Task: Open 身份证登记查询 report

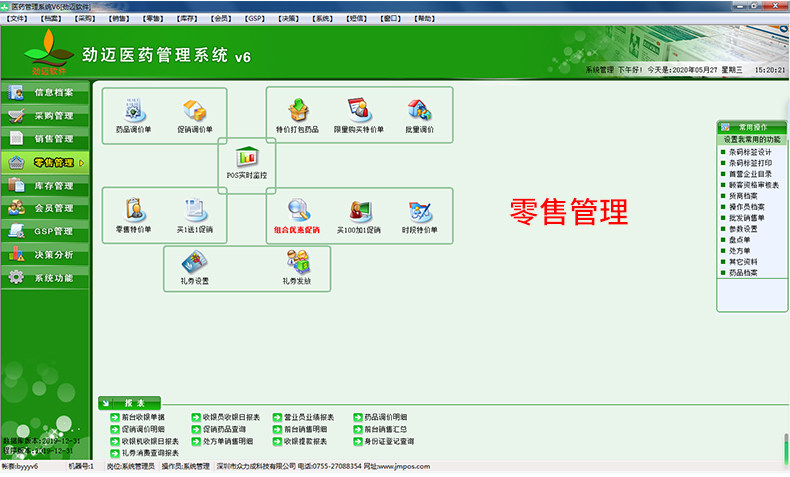Action: (x=389, y=441)
